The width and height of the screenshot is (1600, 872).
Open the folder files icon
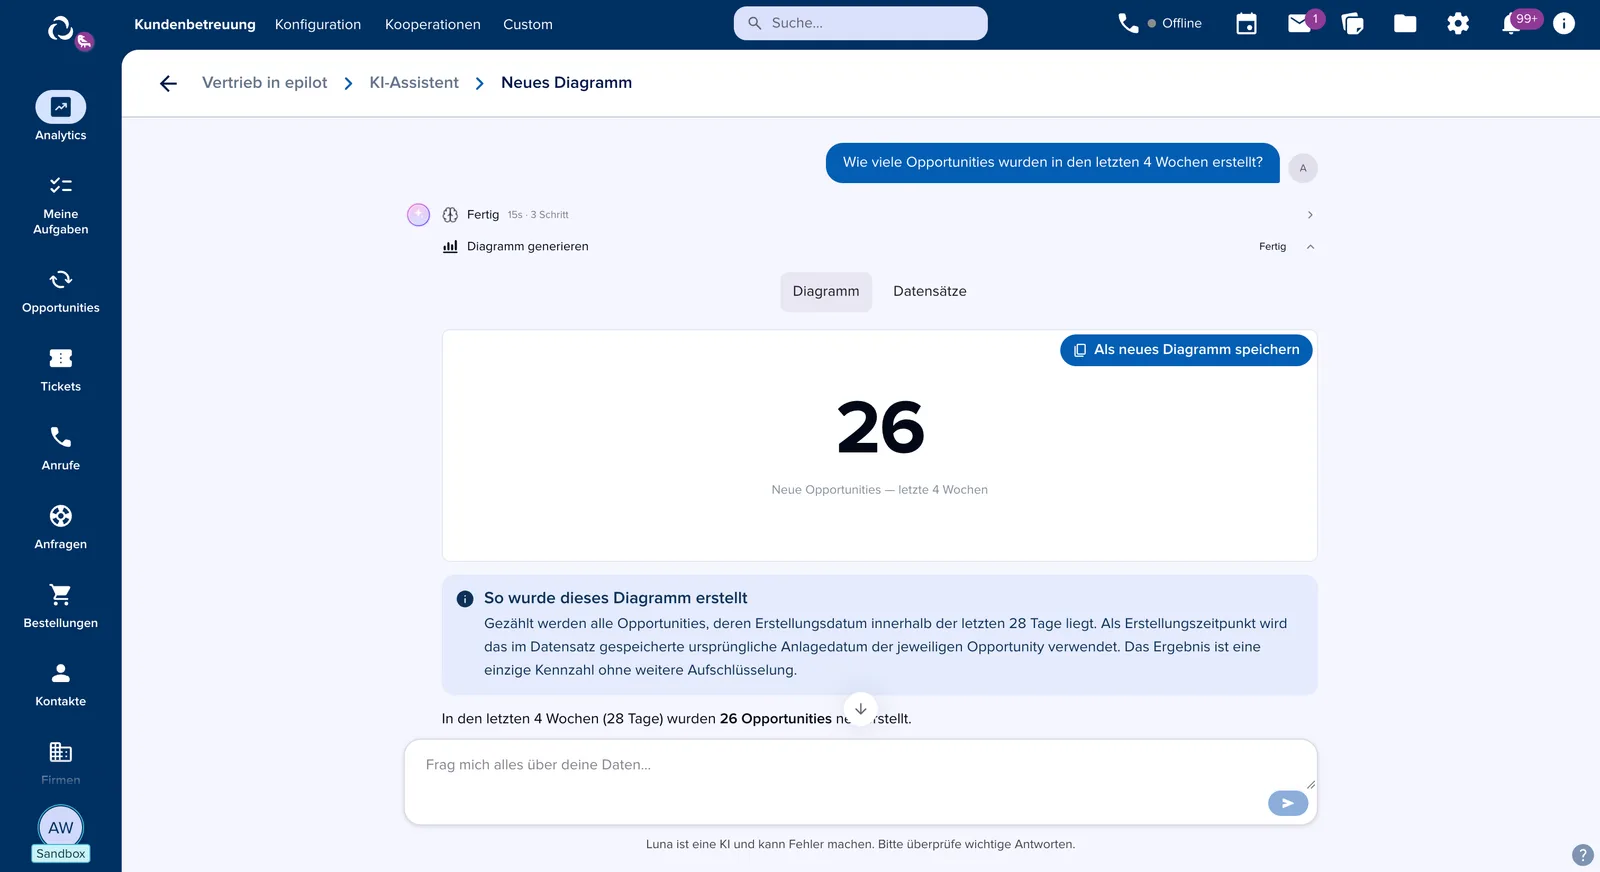tap(1405, 23)
